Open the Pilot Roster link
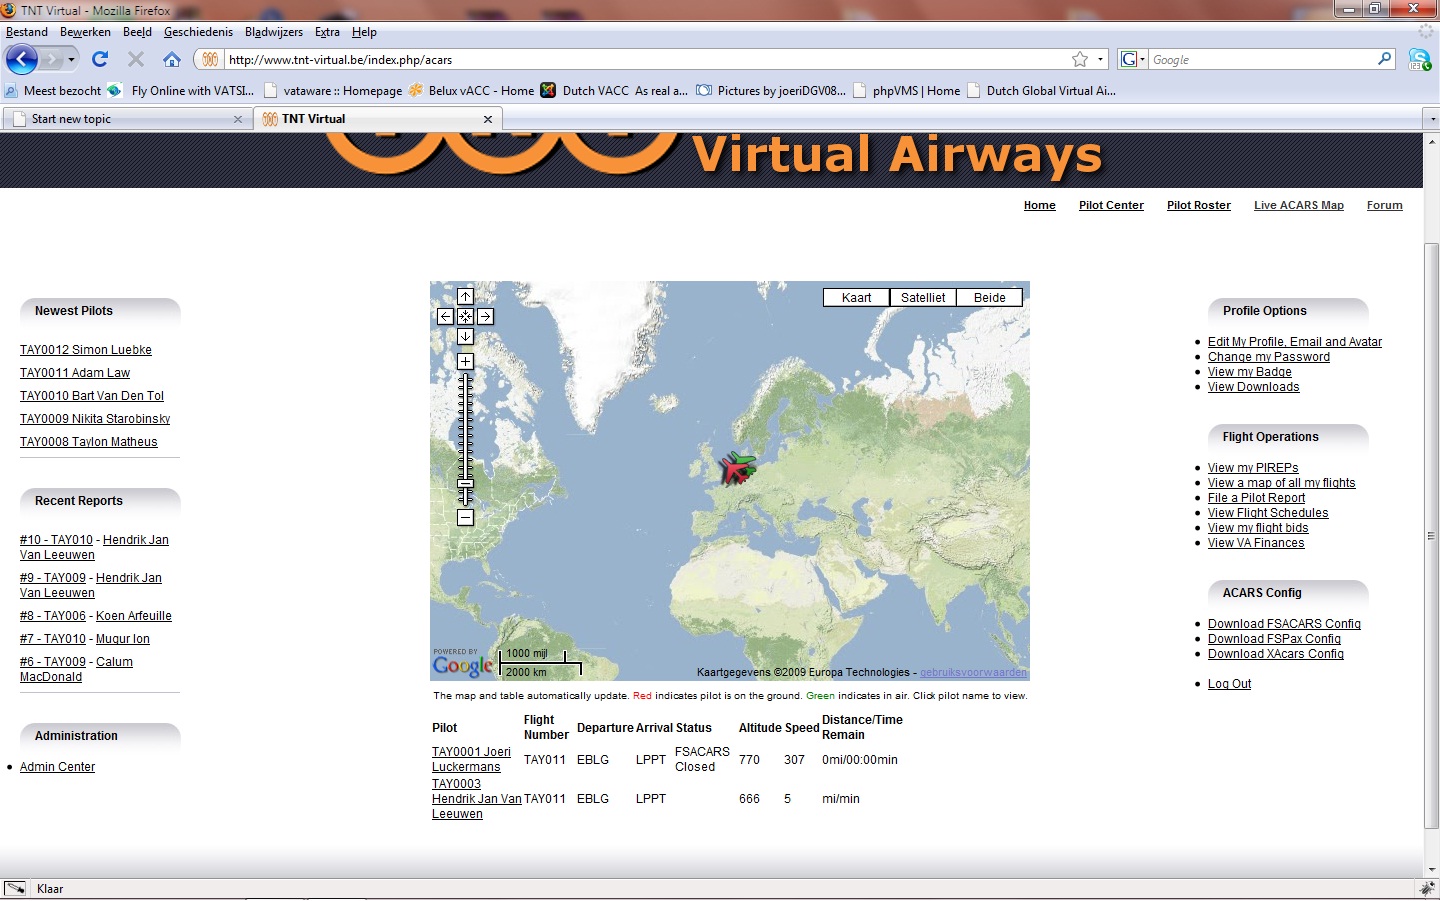Image resolution: width=1440 pixels, height=901 pixels. tap(1199, 205)
